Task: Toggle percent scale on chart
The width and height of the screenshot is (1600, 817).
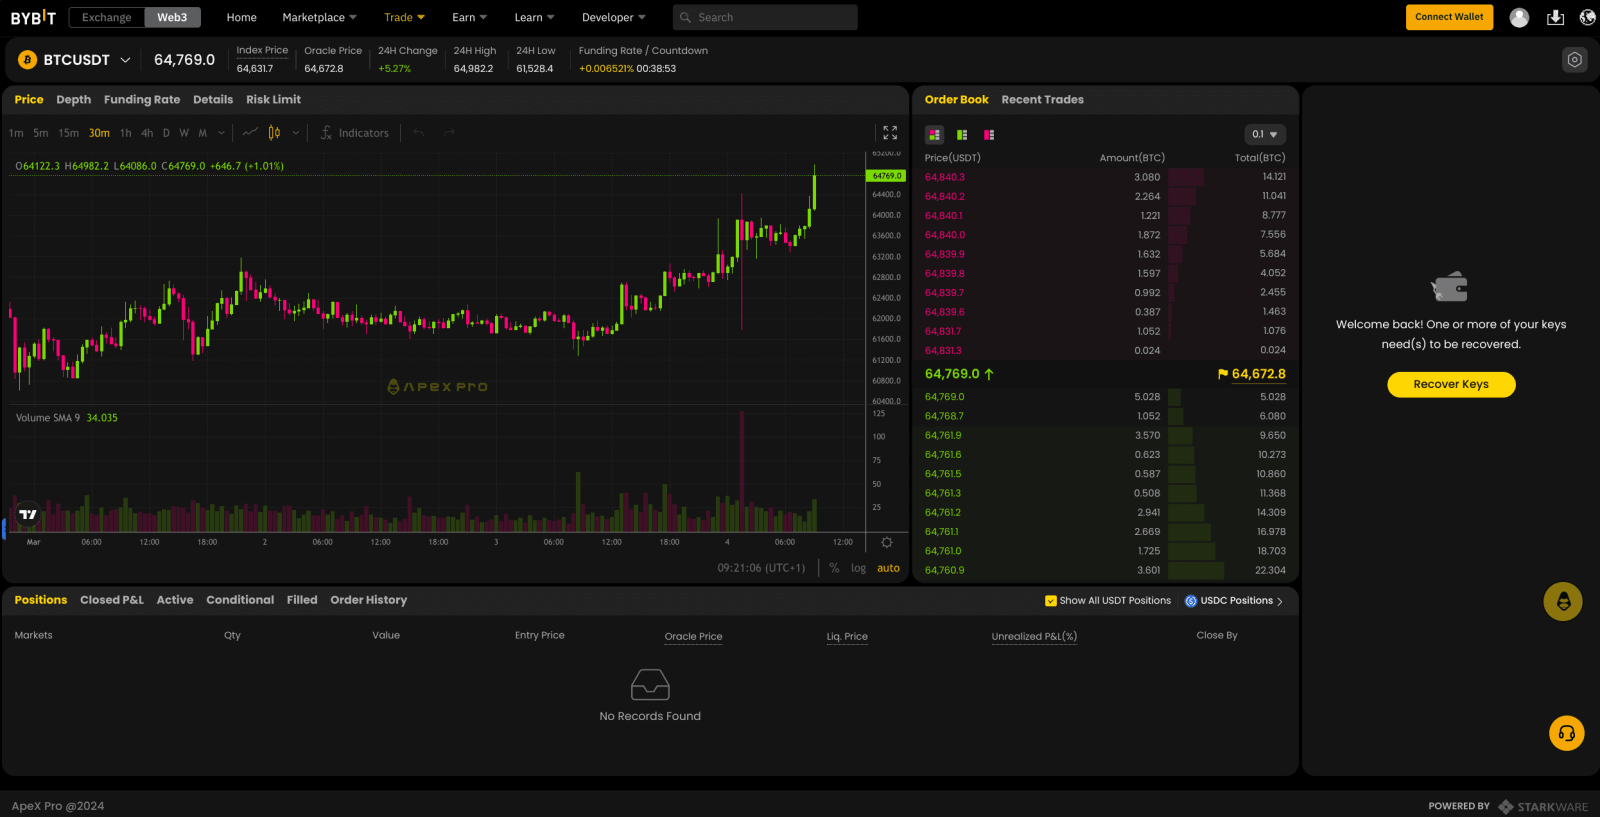Action: coord(834,568)
